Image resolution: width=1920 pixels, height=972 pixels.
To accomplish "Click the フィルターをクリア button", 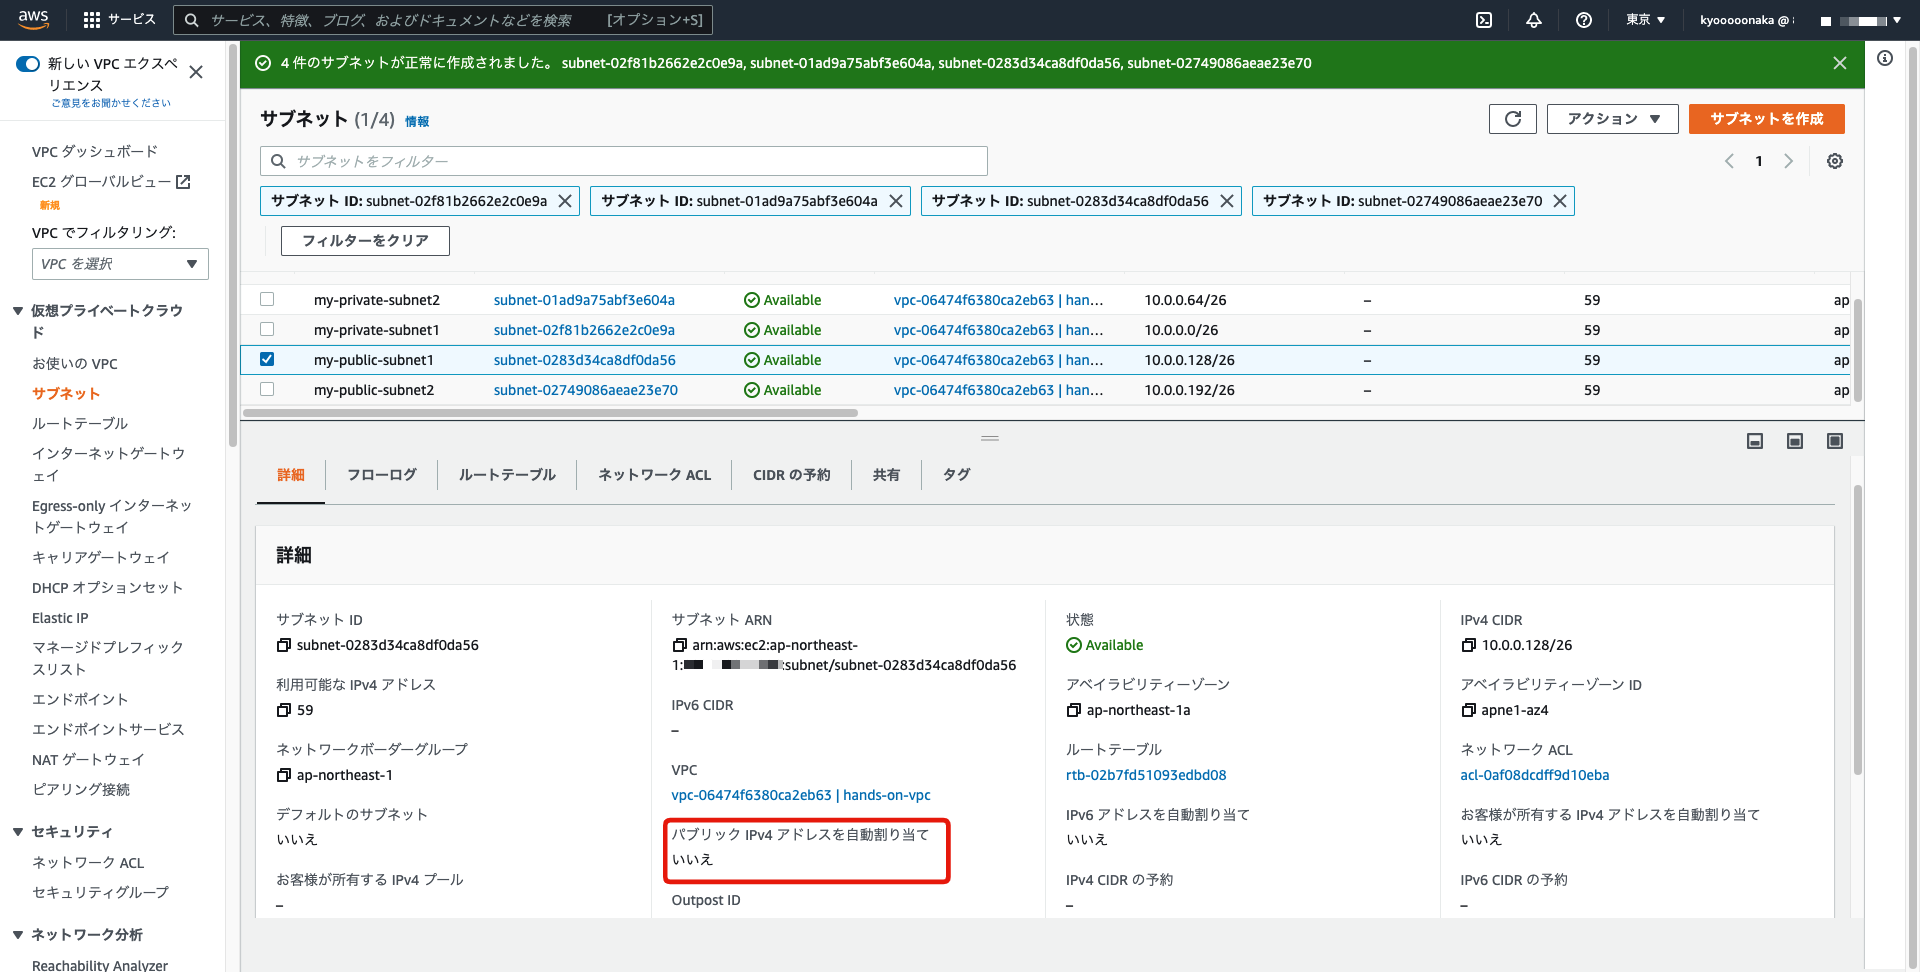I will [x=365, y=241].
